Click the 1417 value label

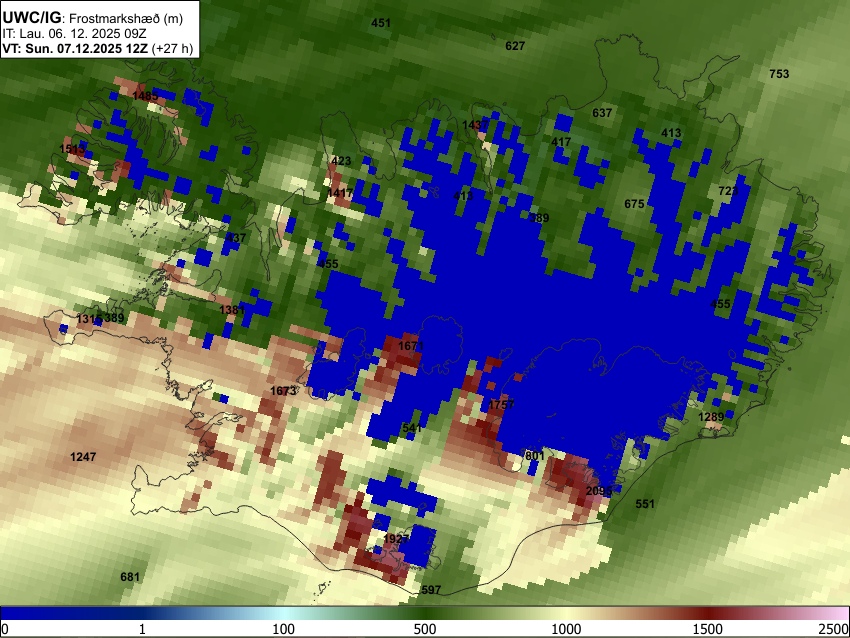[x=340, y=192]
